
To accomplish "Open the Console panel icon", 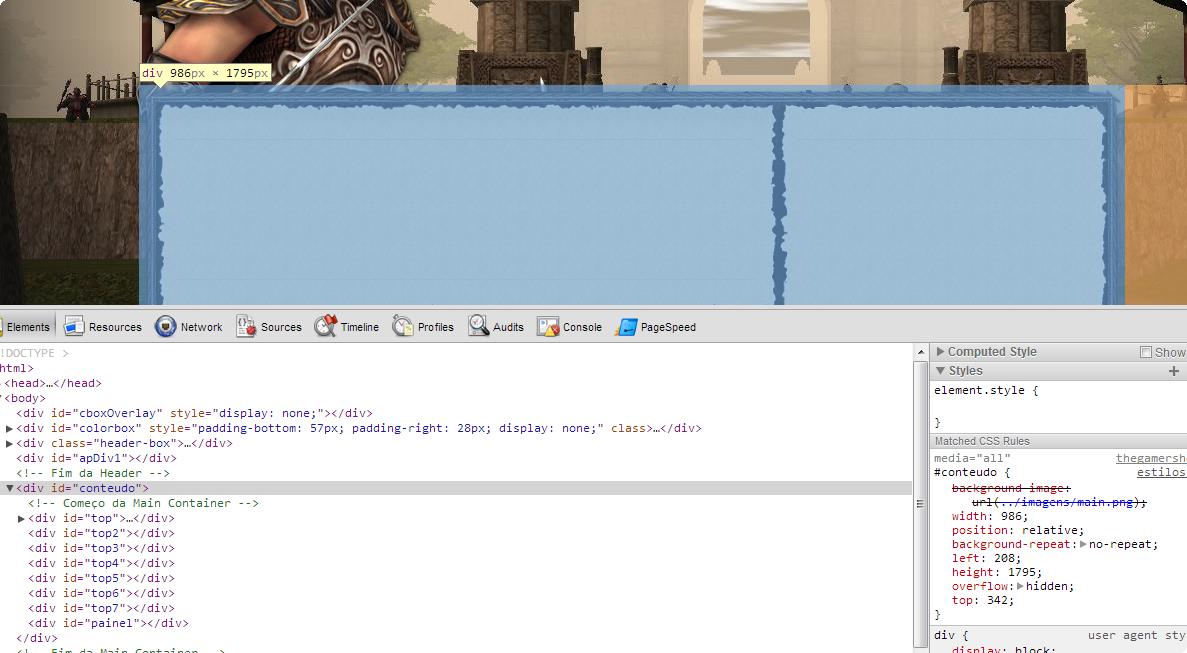I will tap(548, 326).
